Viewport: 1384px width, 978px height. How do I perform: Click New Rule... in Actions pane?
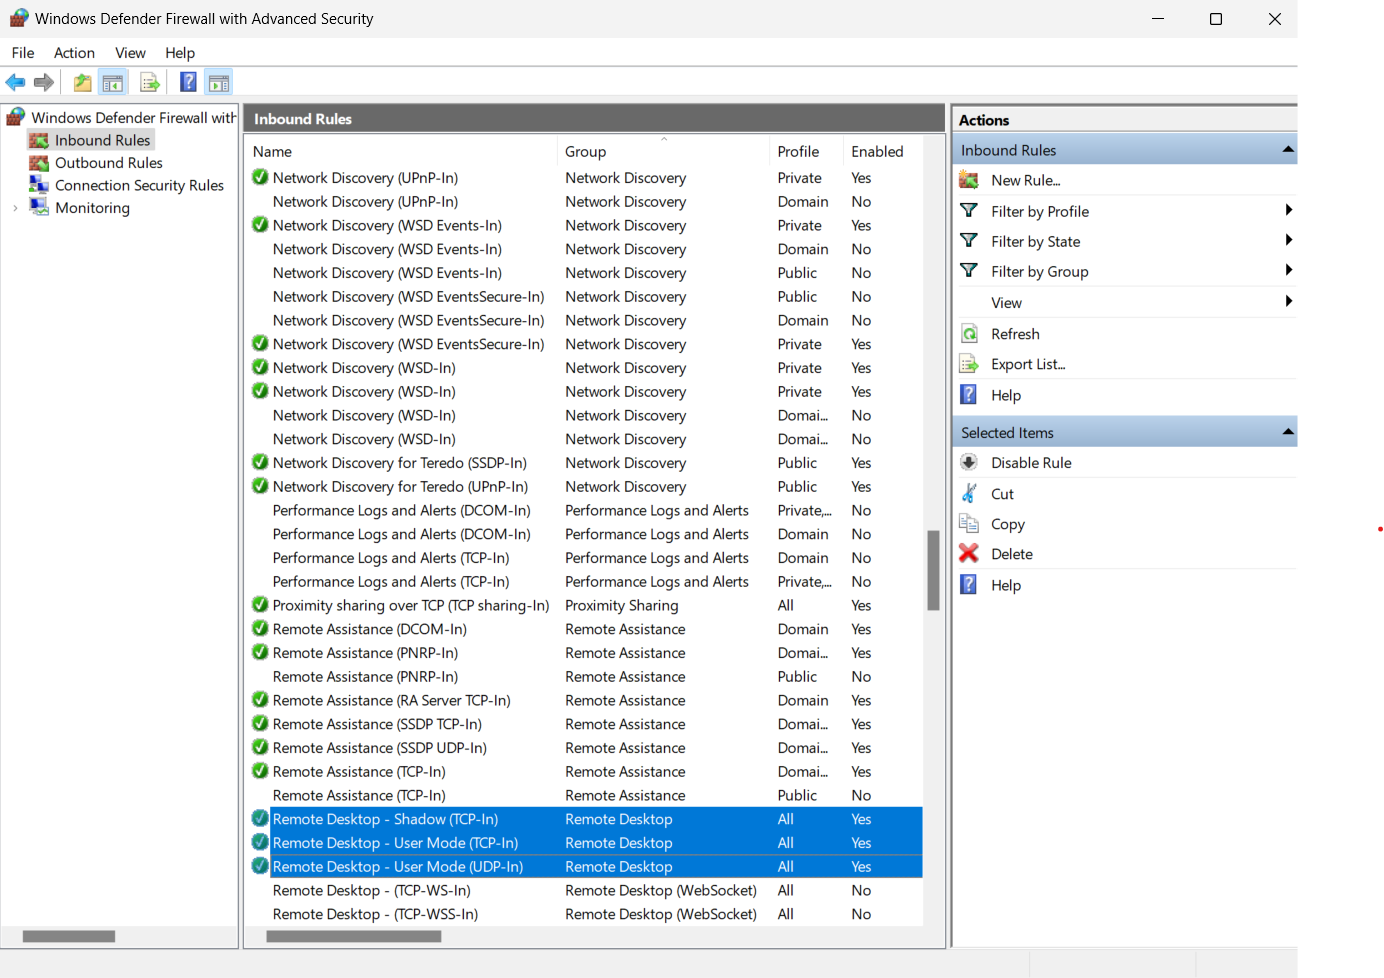pos(1026,180)
